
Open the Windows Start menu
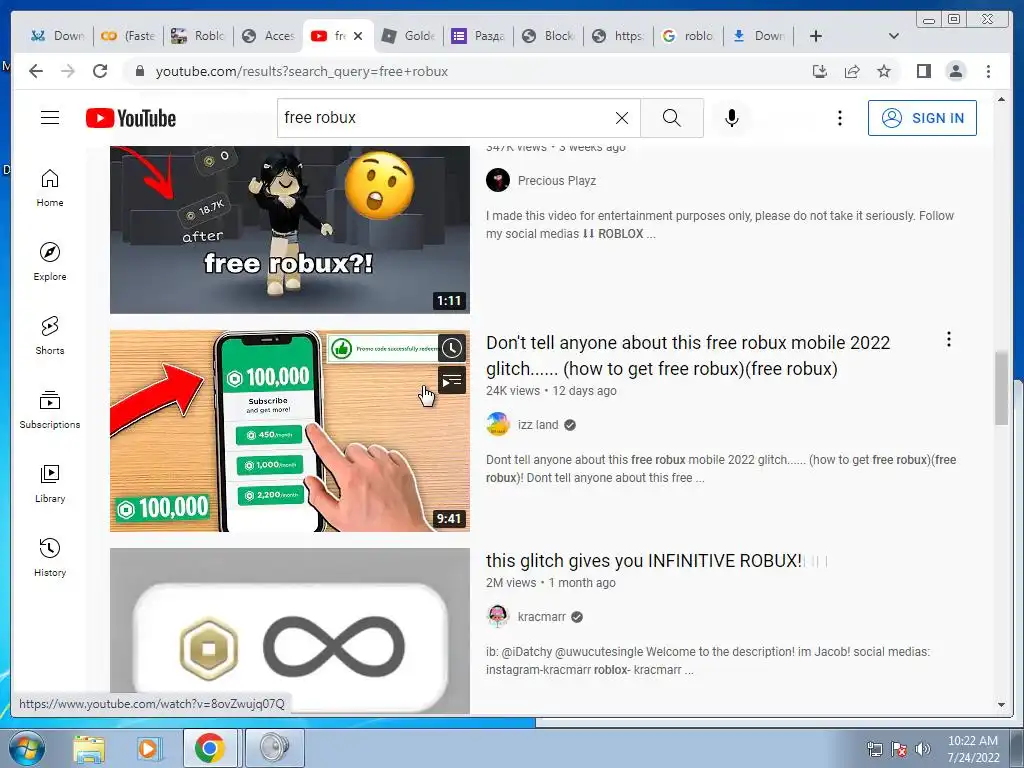coord(25,748)
